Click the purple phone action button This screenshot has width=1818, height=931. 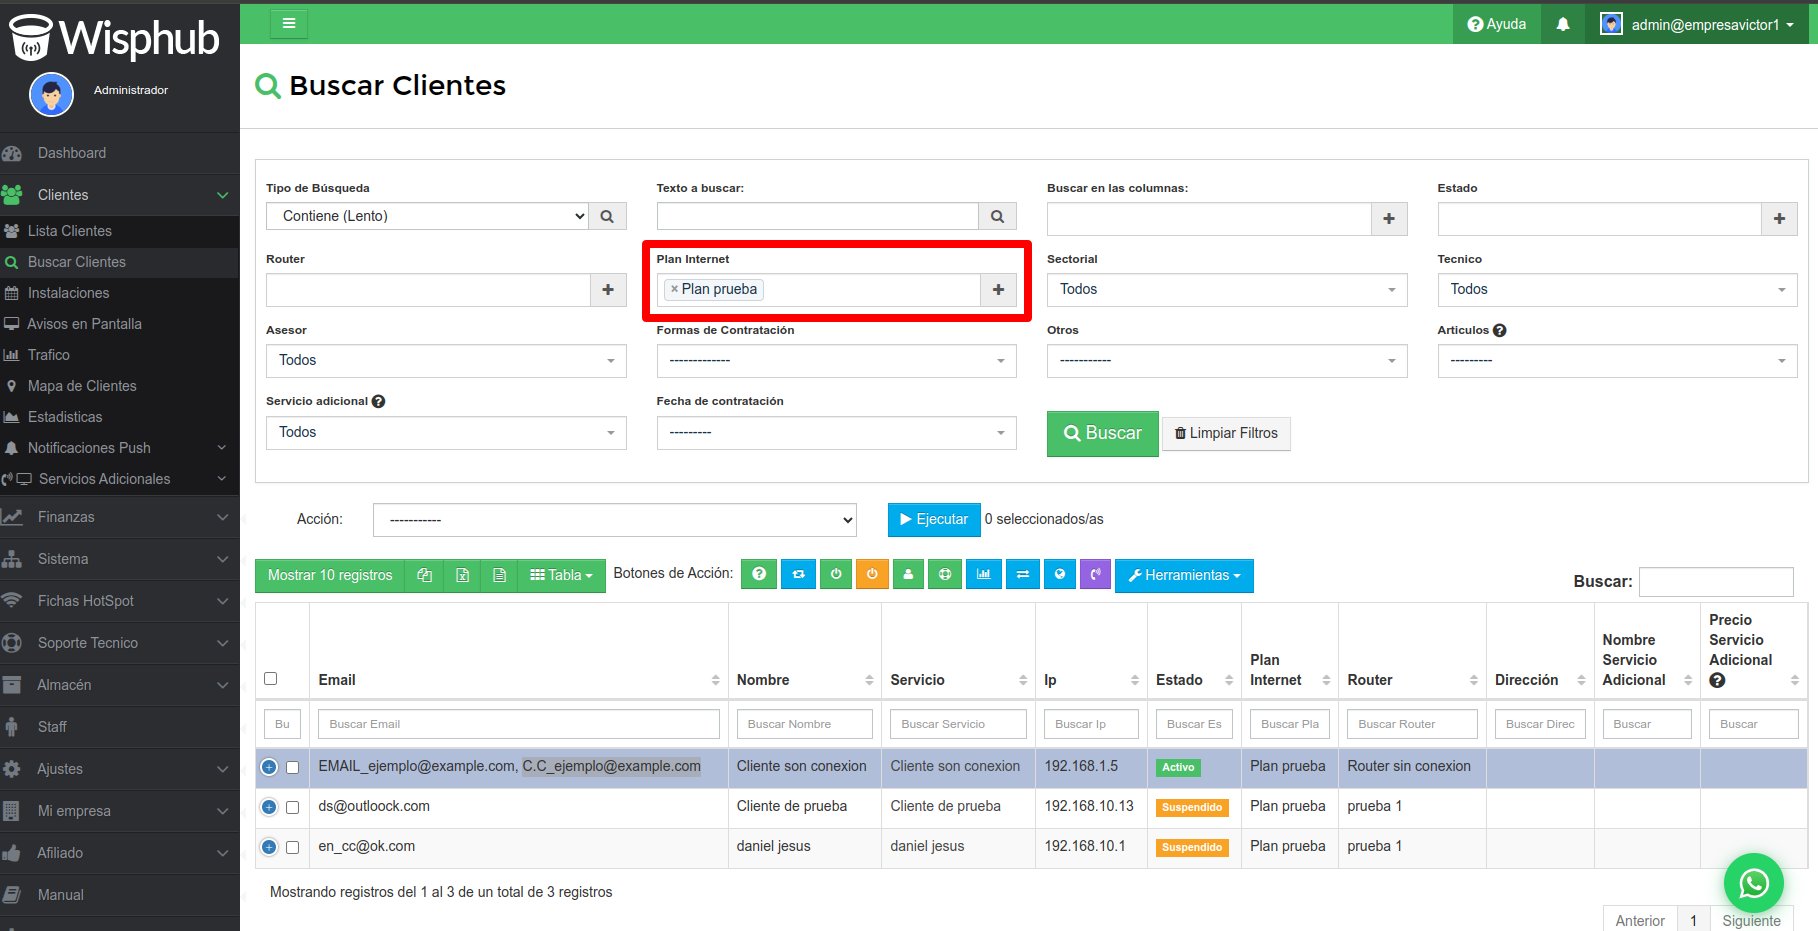coord(1096,574)
